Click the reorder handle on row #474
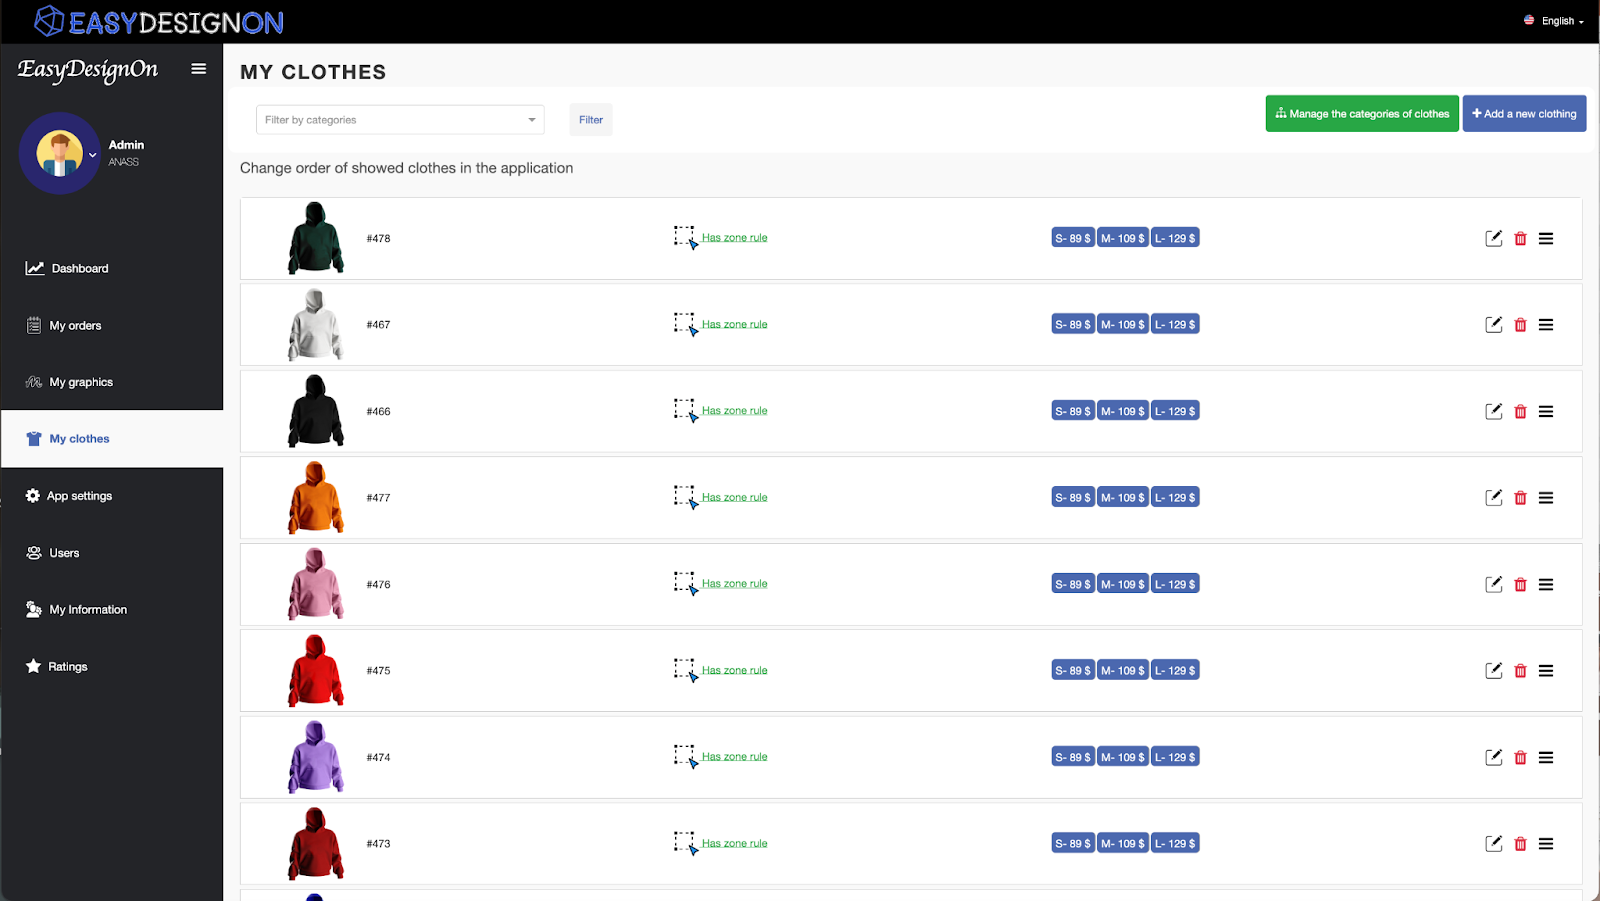Image resolution: width=1600 pixels, height=901 pixels. coord(1546,758)
